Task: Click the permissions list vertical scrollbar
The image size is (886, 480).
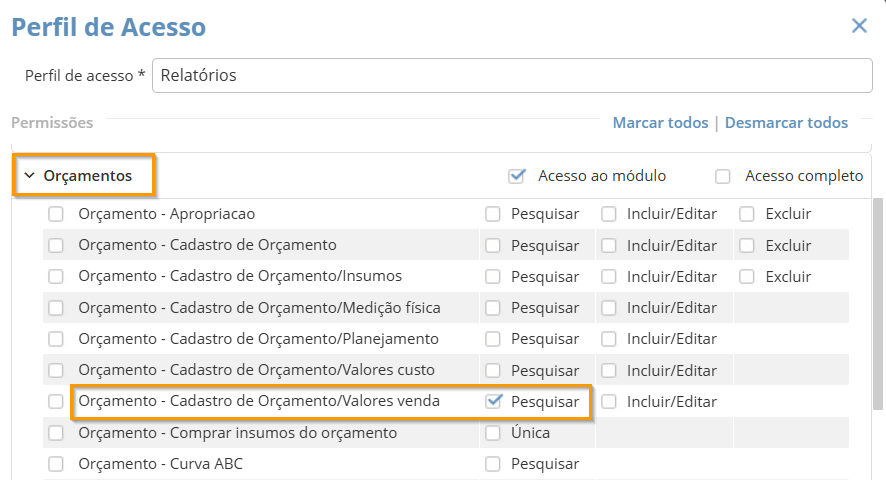Action: click(x=878, y=300)
